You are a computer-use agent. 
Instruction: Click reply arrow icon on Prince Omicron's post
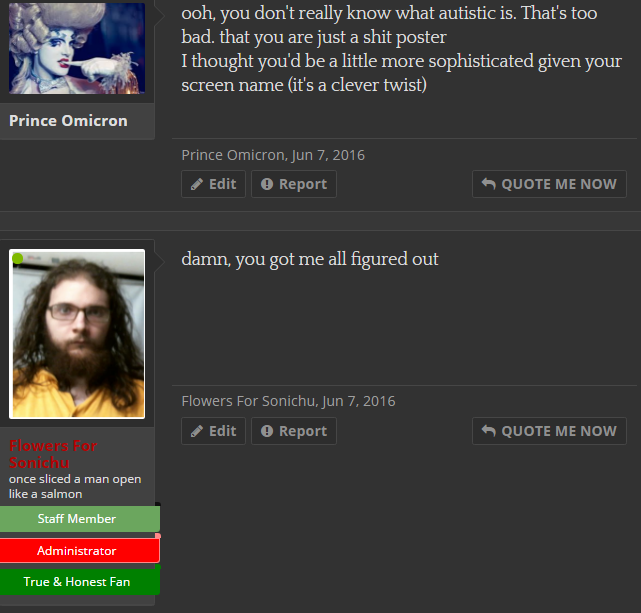tap(489, 184)
